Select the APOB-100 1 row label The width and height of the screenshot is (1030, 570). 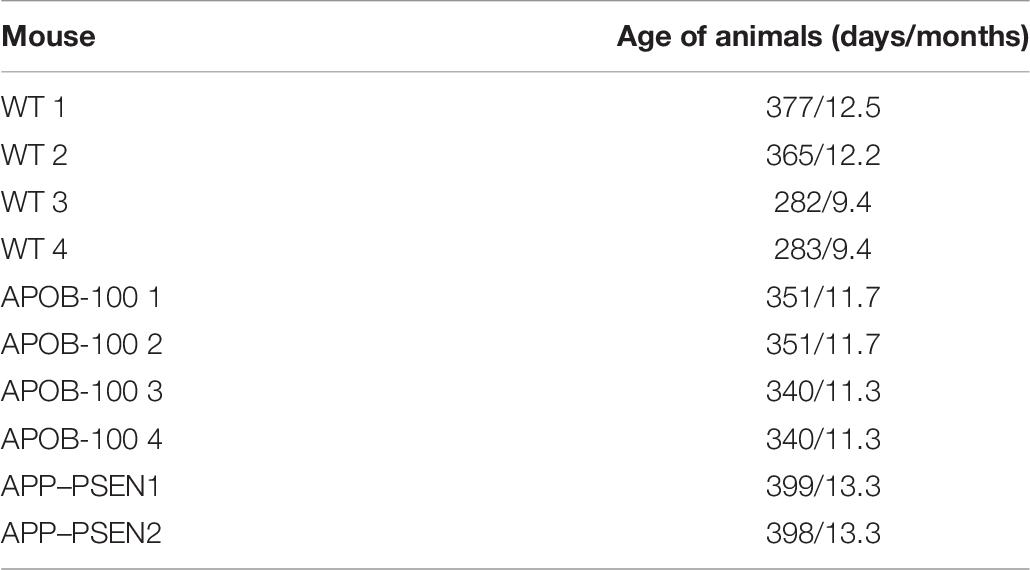point(81,297)
